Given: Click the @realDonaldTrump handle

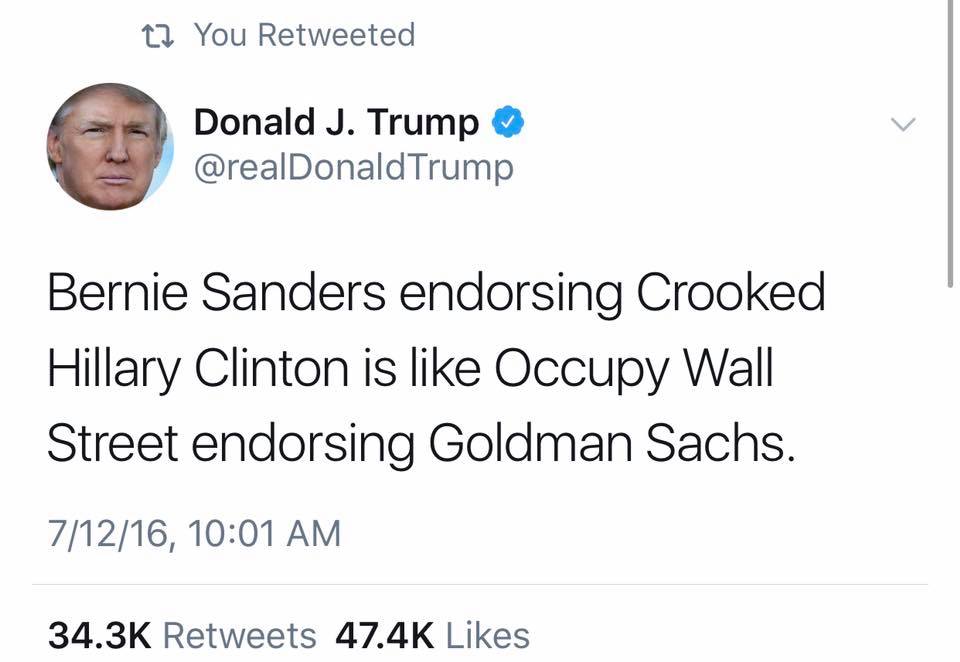Looking at the screenshot, I should click(353, 166).
